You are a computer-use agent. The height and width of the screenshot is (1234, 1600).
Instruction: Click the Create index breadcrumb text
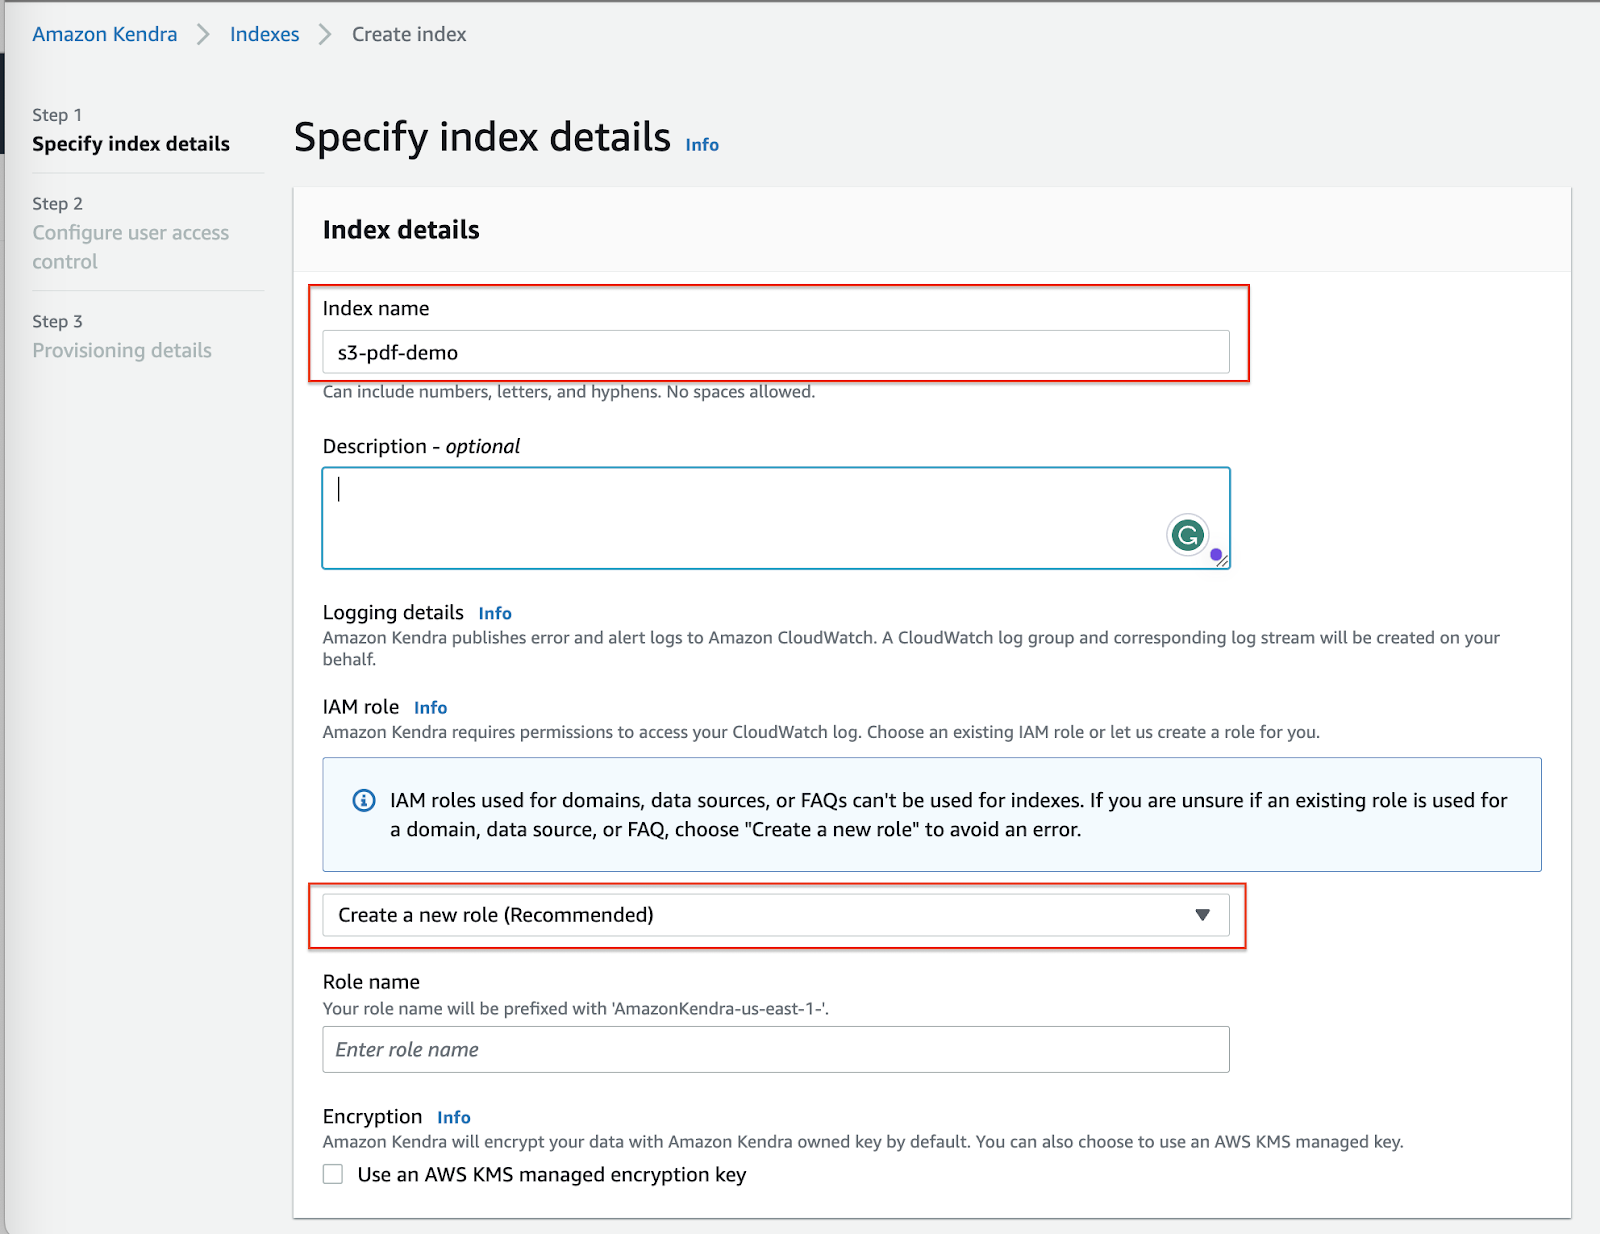tap(409, 34)
